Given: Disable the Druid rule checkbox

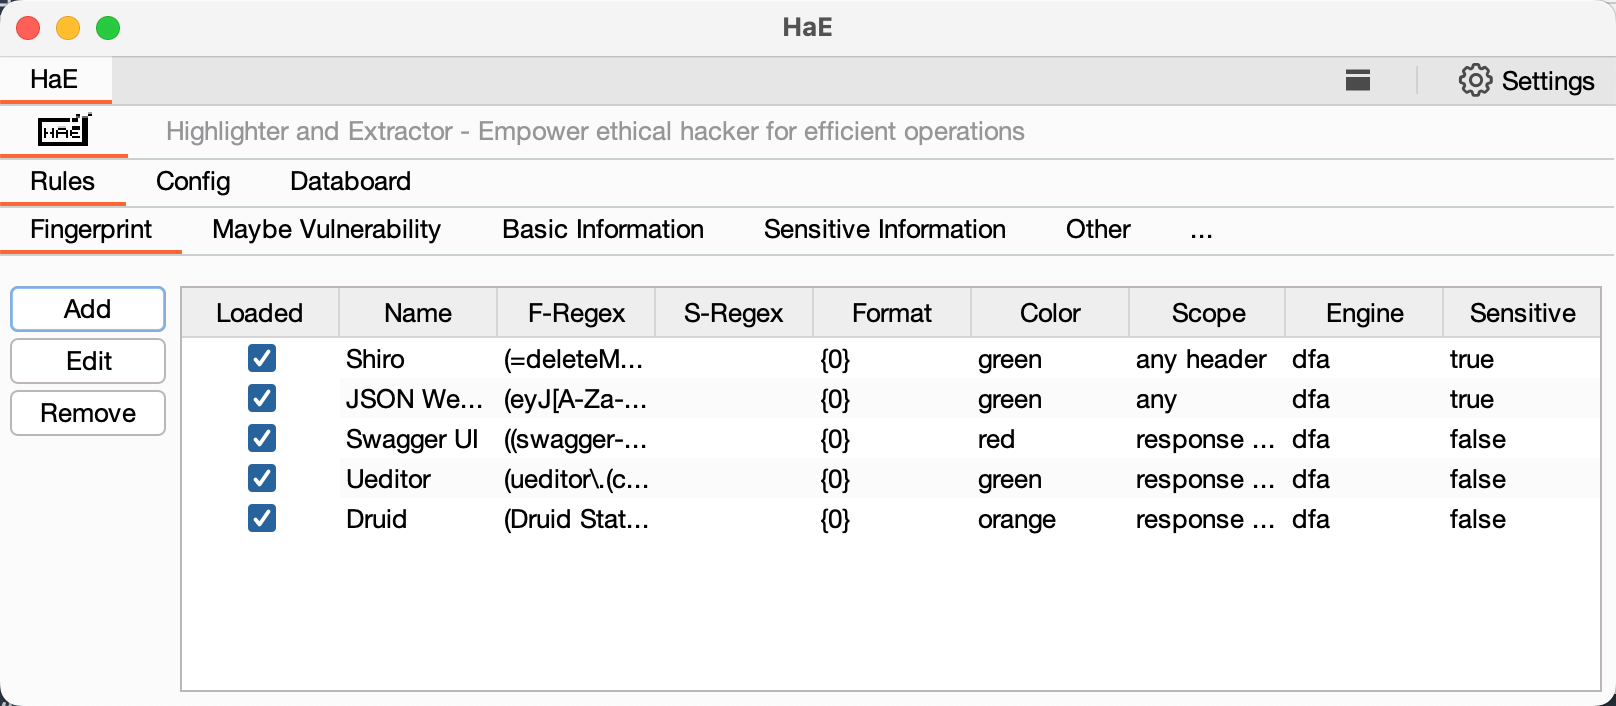Looking at the screenshot, I should [262, 519].
